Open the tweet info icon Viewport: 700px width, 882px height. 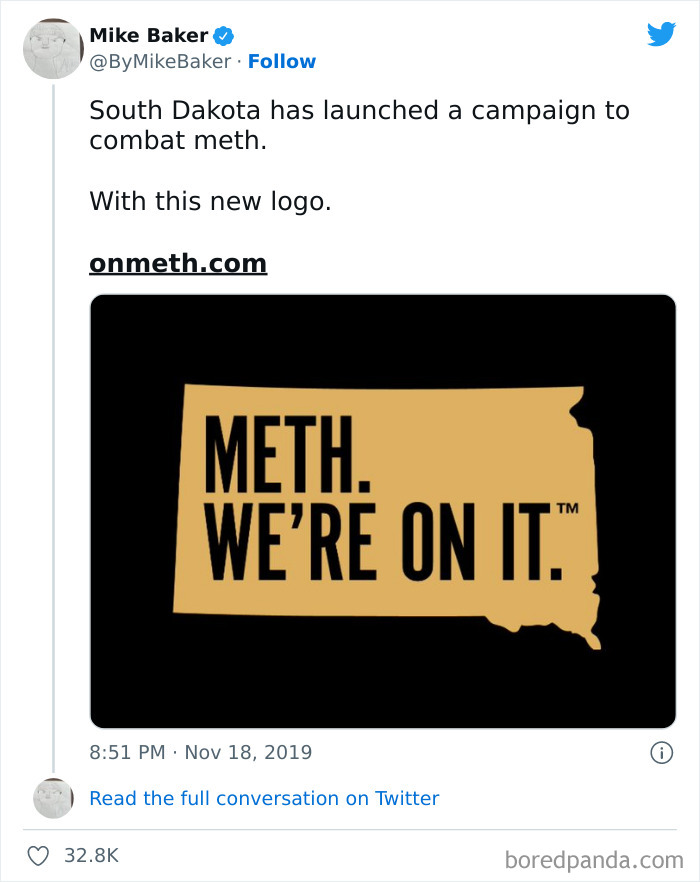661,753
